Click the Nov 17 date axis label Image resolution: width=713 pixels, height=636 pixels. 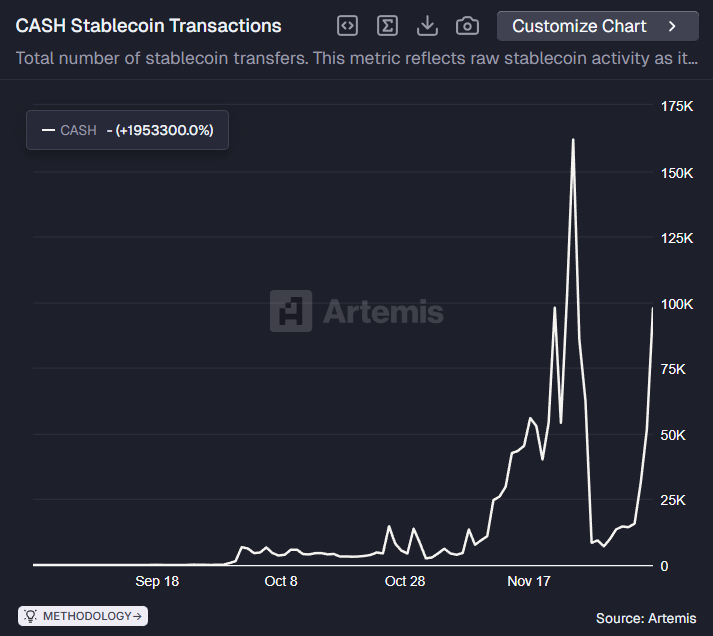click(x=529, y=581)
